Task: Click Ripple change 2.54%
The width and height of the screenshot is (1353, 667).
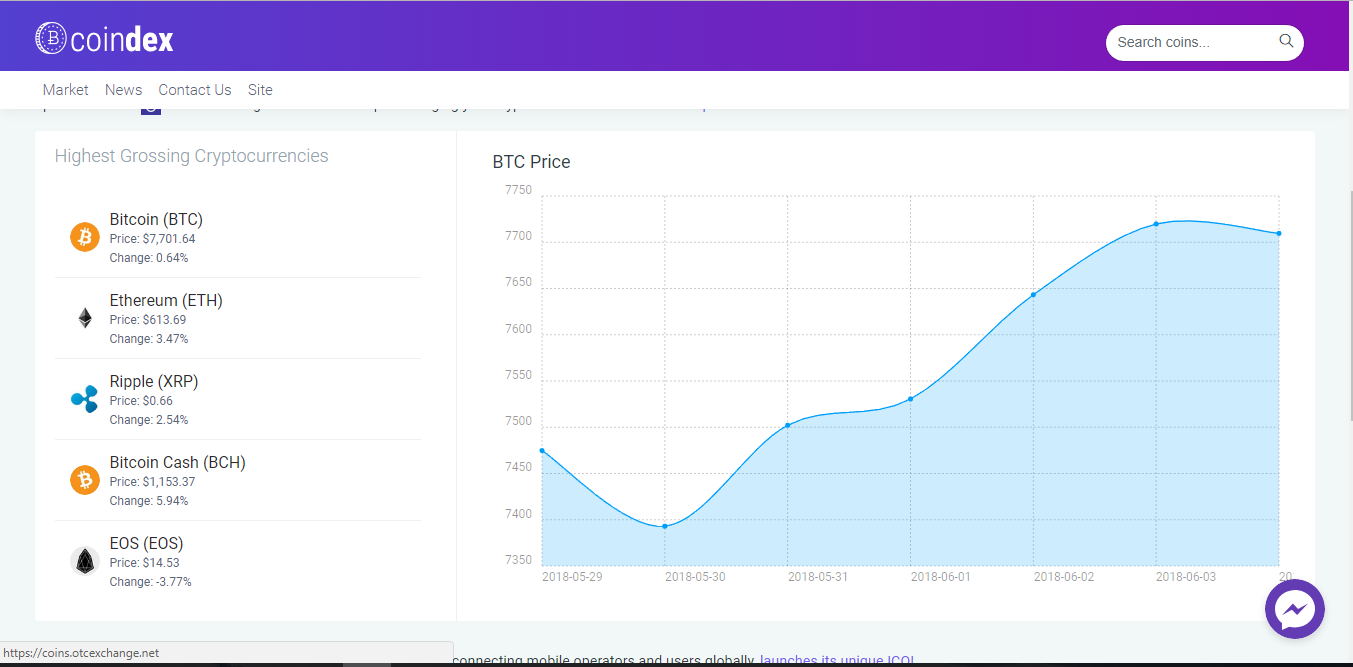Action: pyautogui.click(x=149, y=420)
